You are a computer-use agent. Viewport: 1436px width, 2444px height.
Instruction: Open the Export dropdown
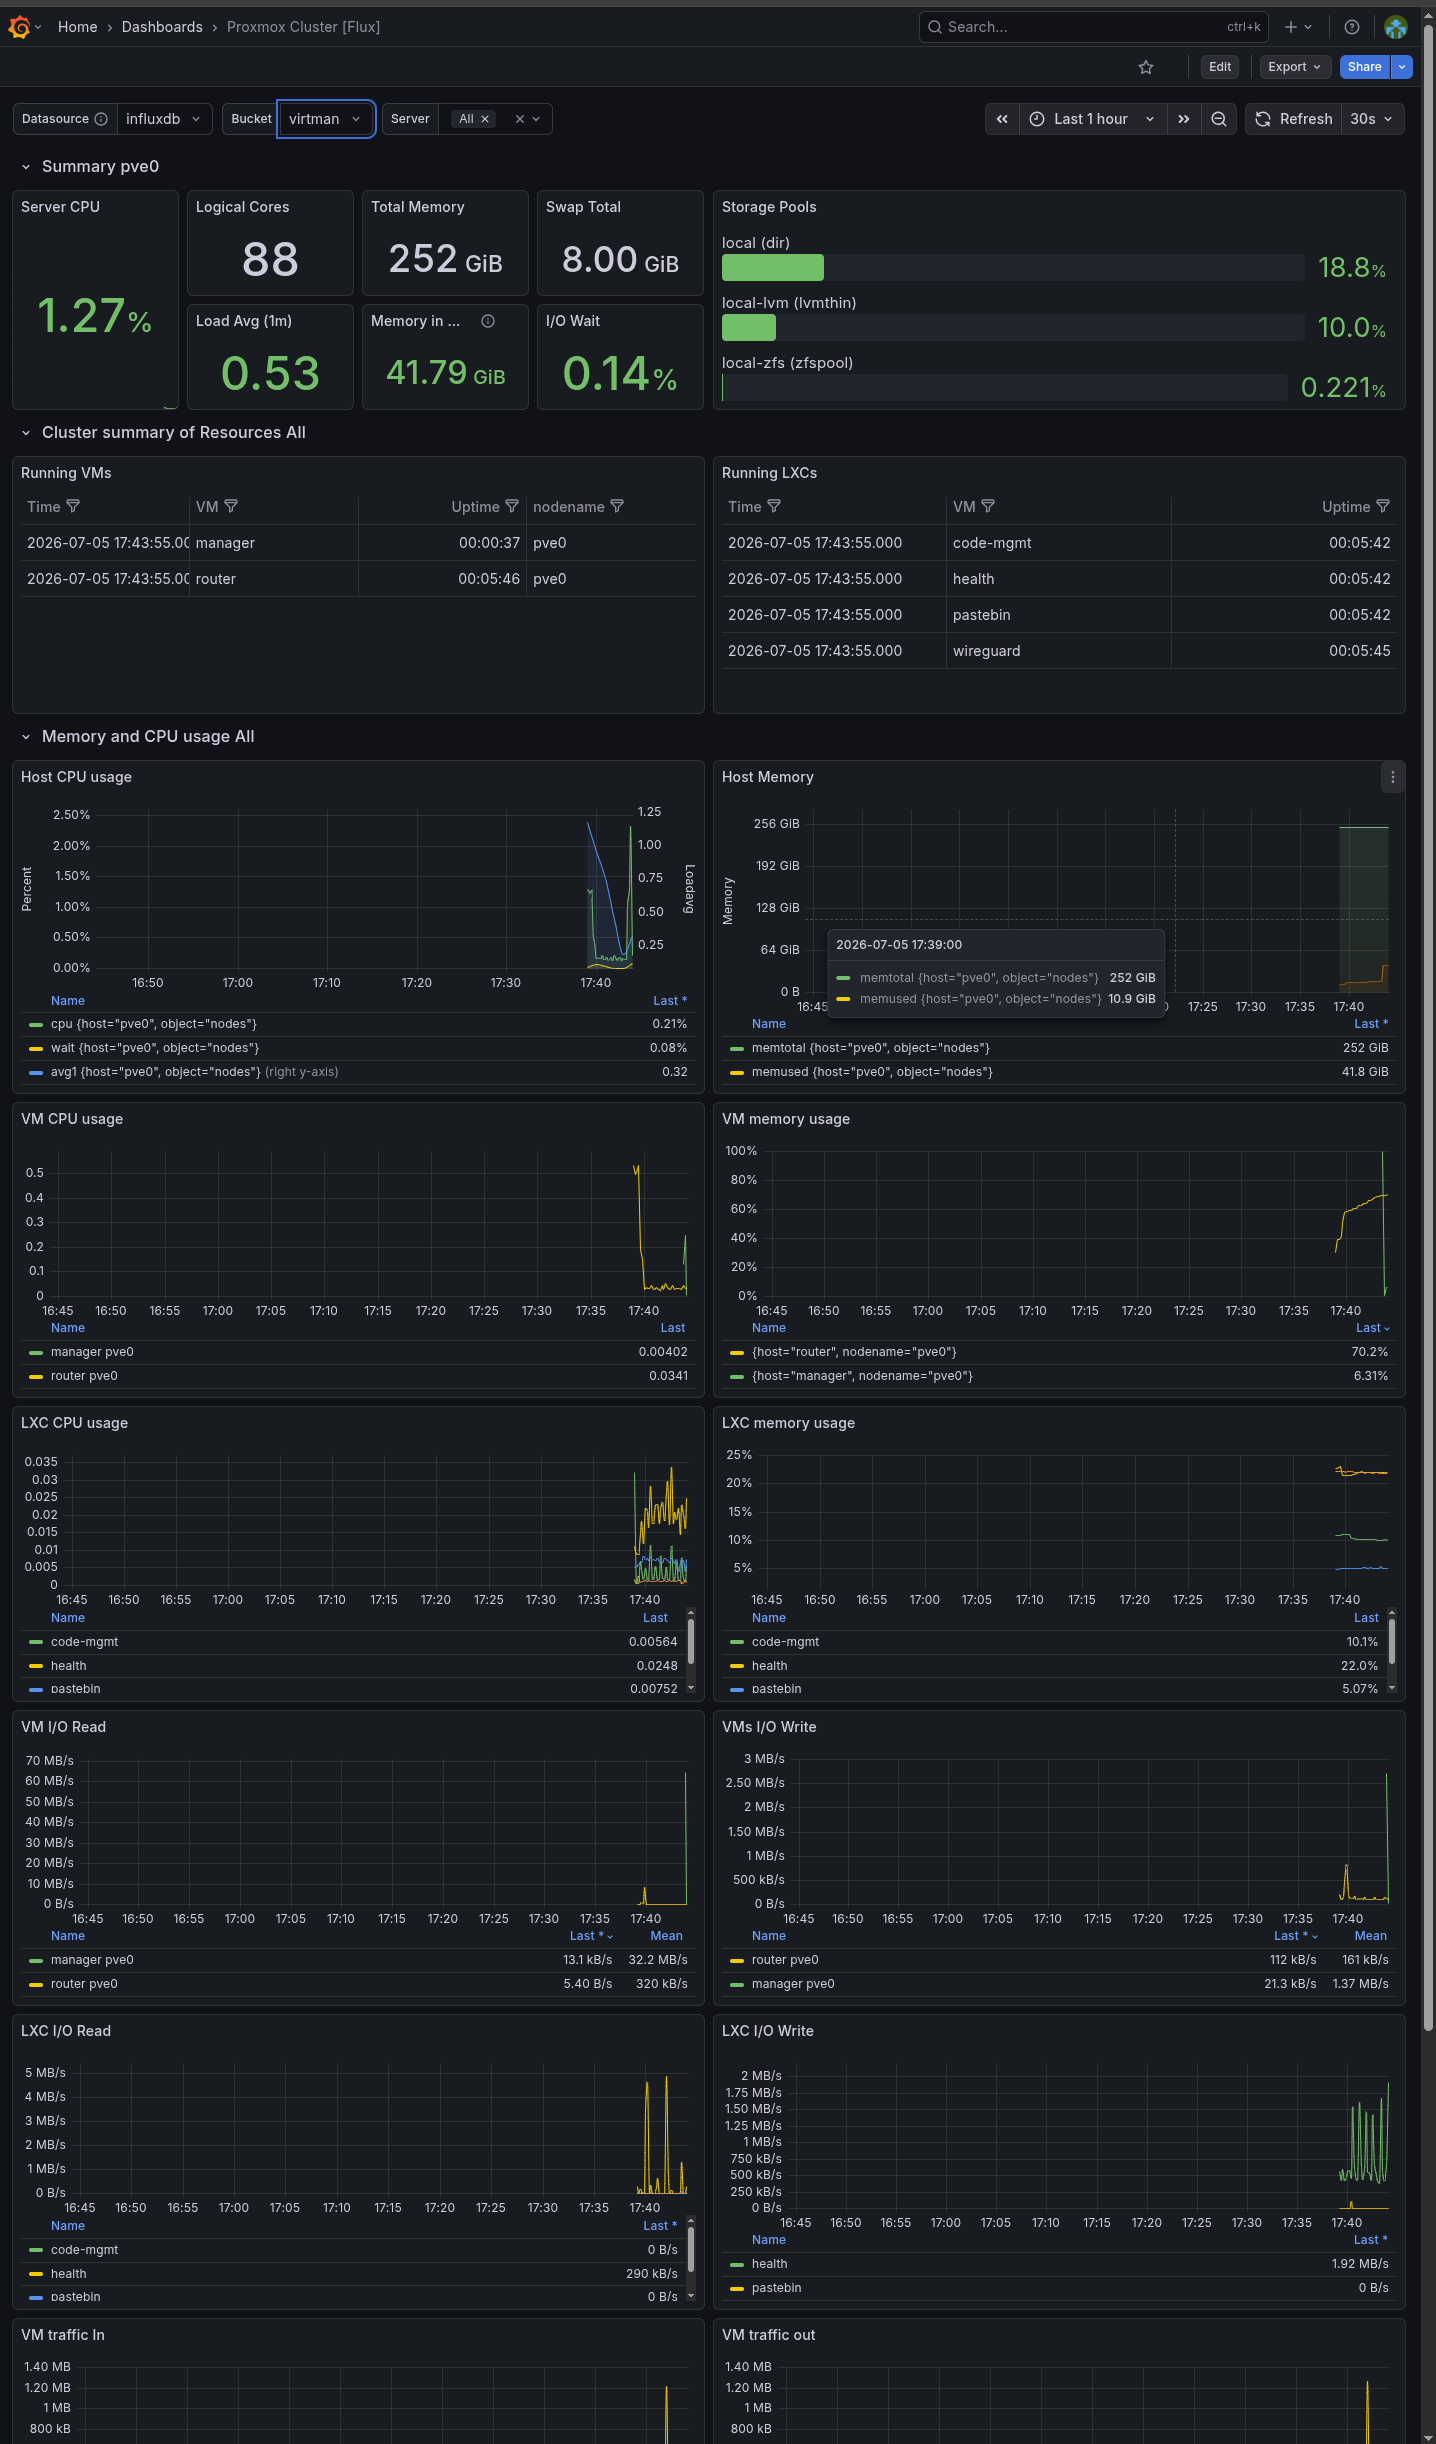tap(1295, 67)
